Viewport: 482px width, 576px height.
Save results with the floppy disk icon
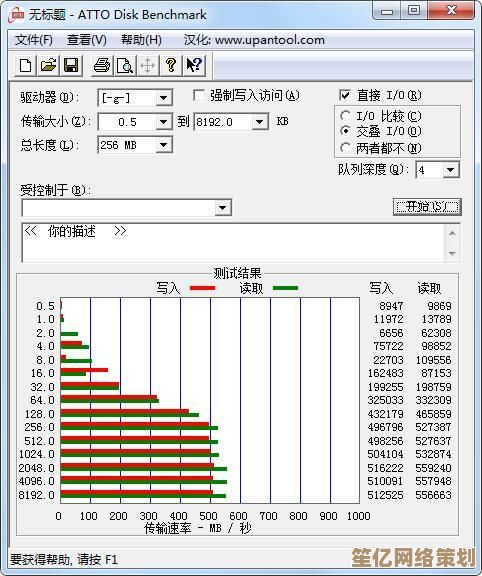[71, 66]
